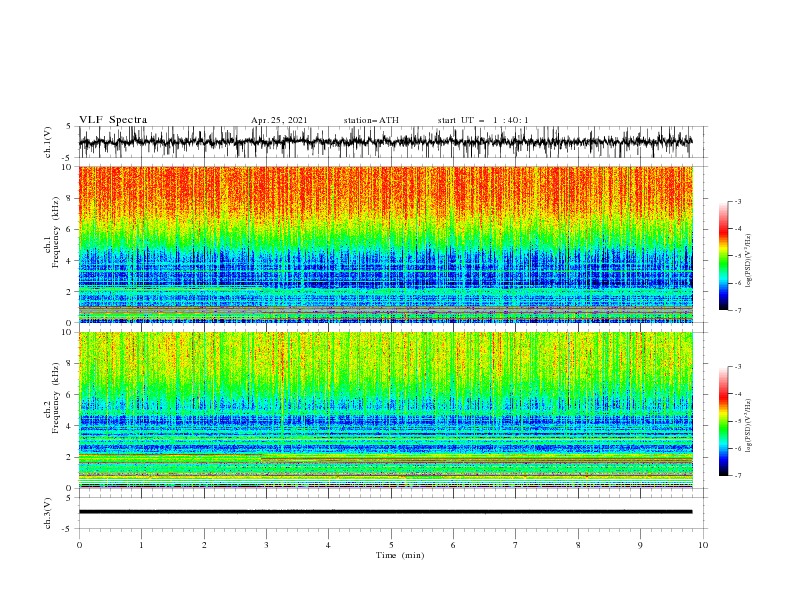Click the "Time (min)" axis label
This screenshot has height=612, width=792.
click(400, 555)
